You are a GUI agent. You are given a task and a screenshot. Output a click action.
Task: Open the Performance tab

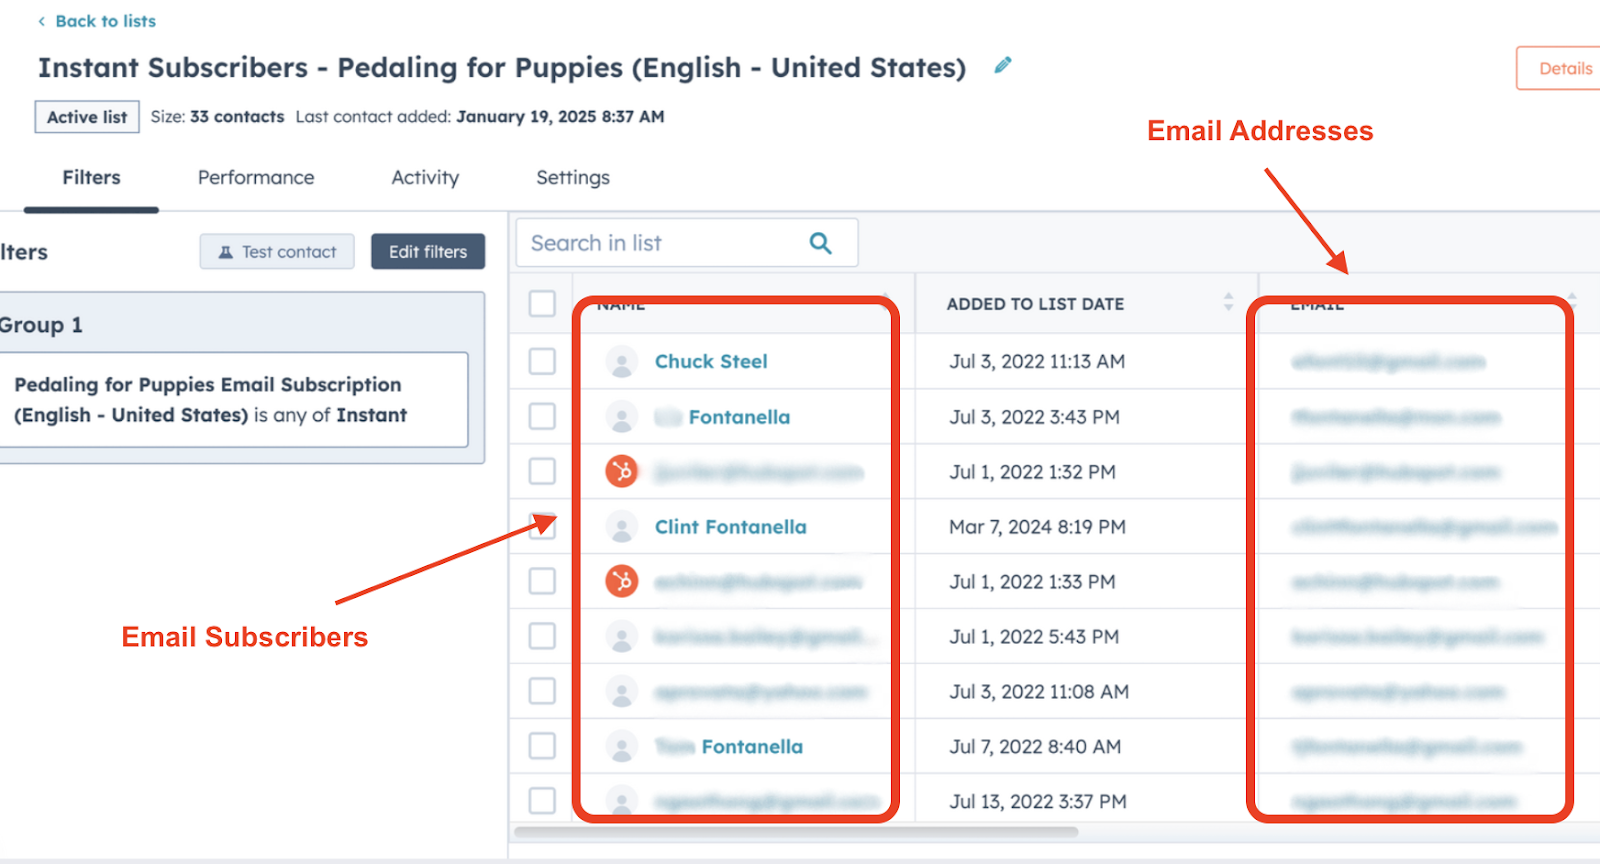pos(256,178)
